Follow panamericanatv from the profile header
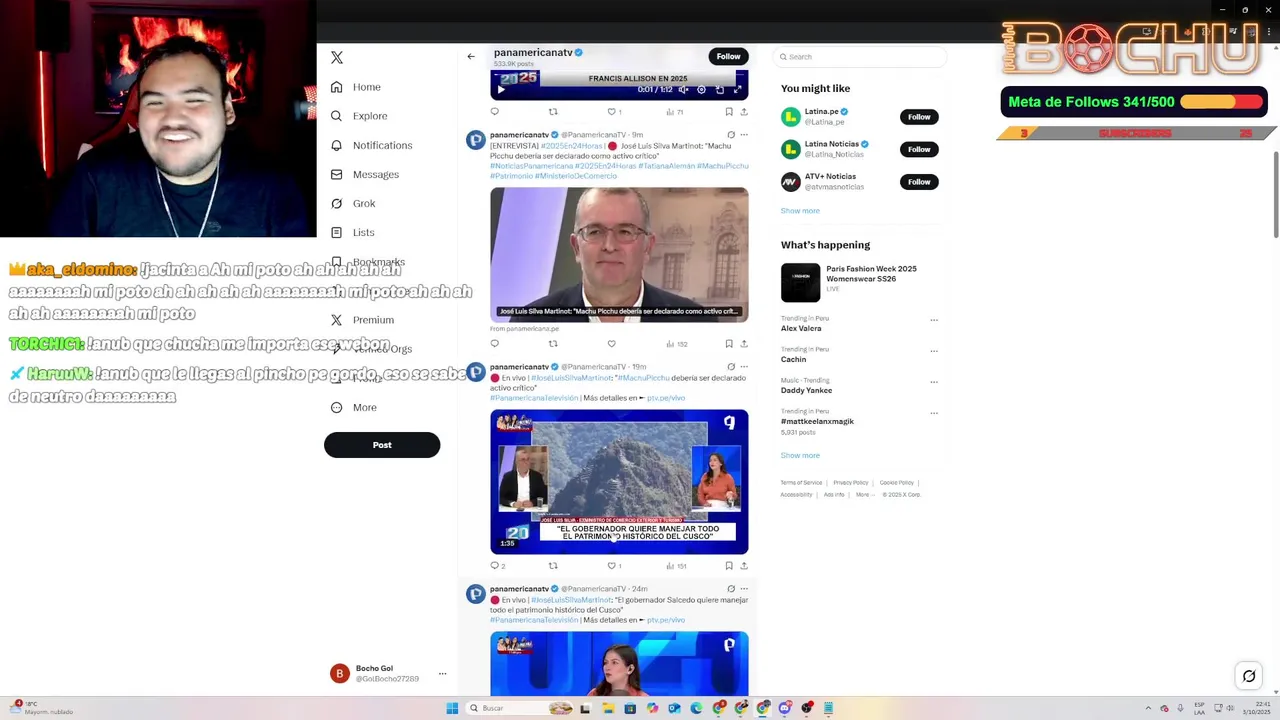Image resolution: width=1280 pixels, height=720 pixels. coord(728,56)
